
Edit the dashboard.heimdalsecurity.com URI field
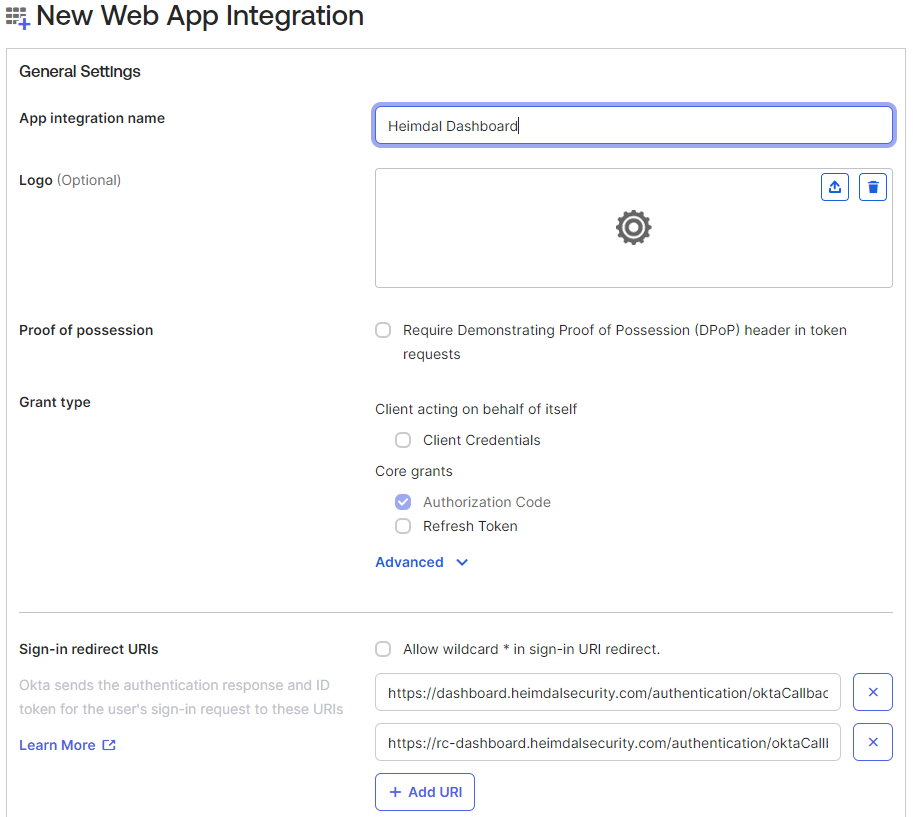coord(607,692)
